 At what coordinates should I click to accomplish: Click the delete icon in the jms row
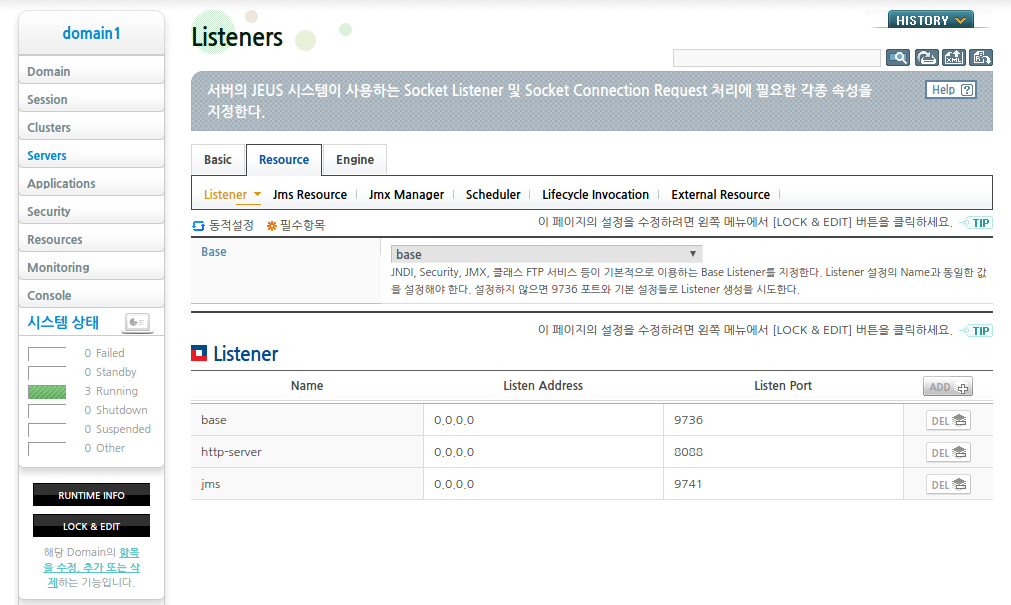coord(948,484)
